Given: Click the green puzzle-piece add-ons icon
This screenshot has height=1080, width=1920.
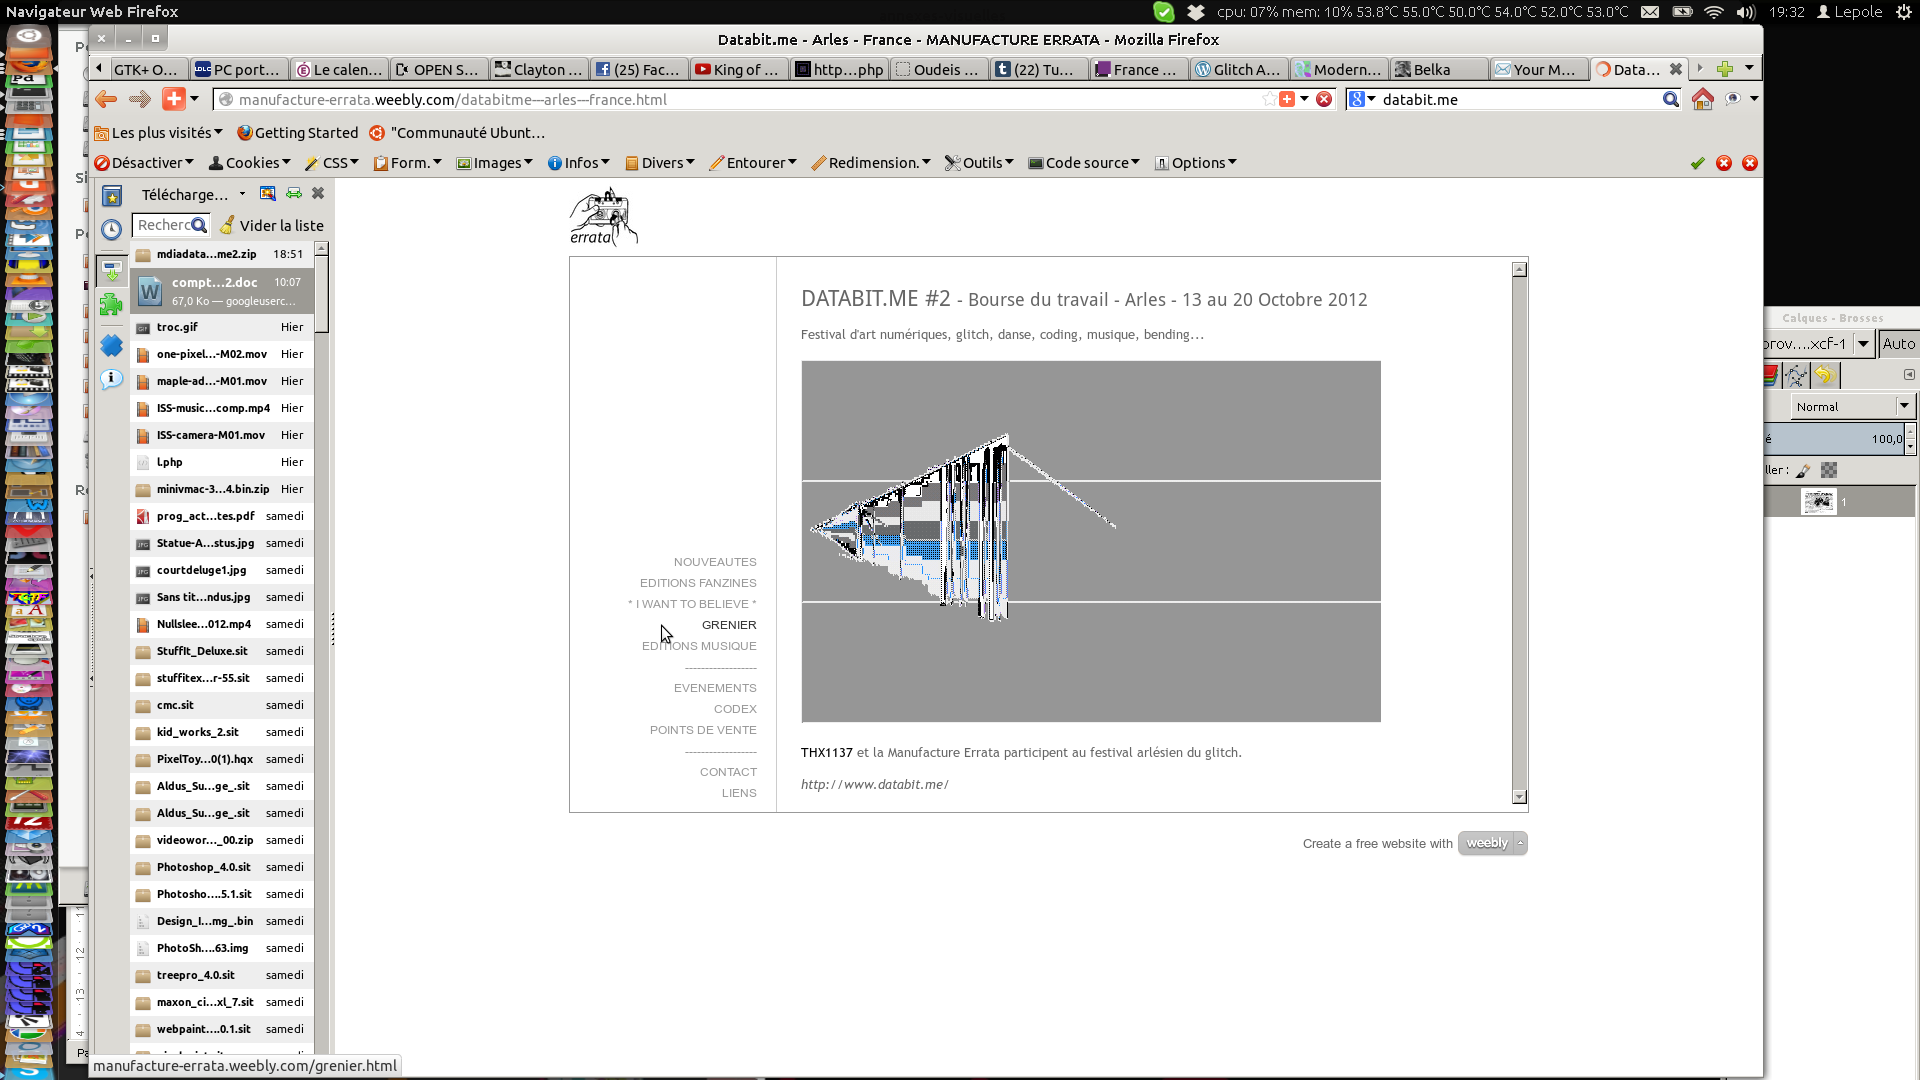Looking at the screenshot, I should 112,304.
